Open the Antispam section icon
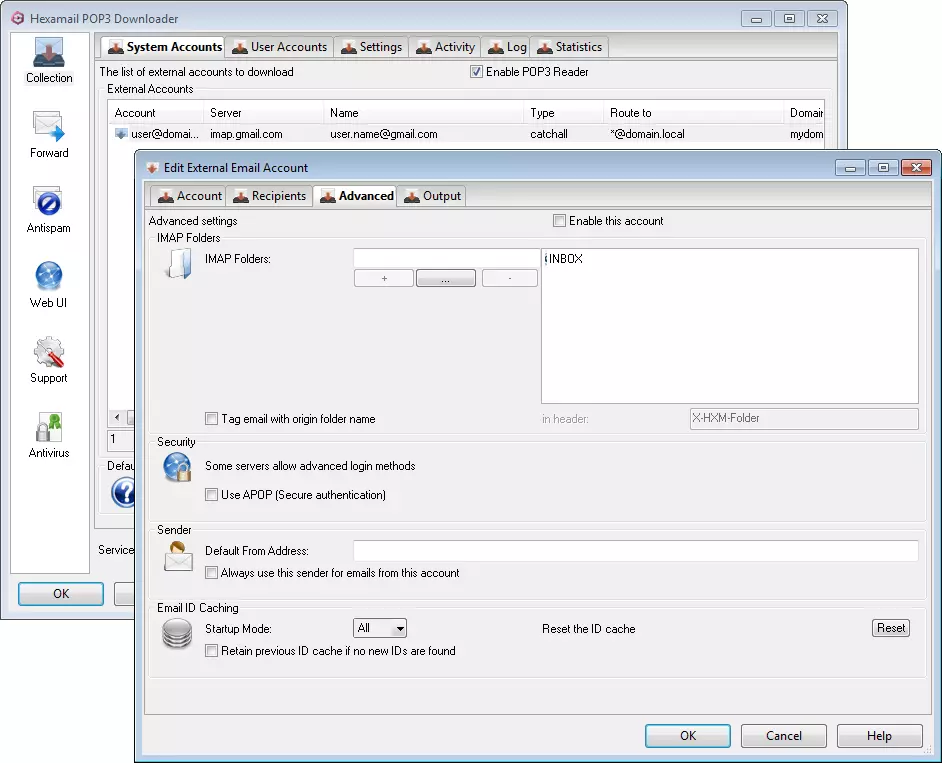Screen dimensions: 942x763 49,203
